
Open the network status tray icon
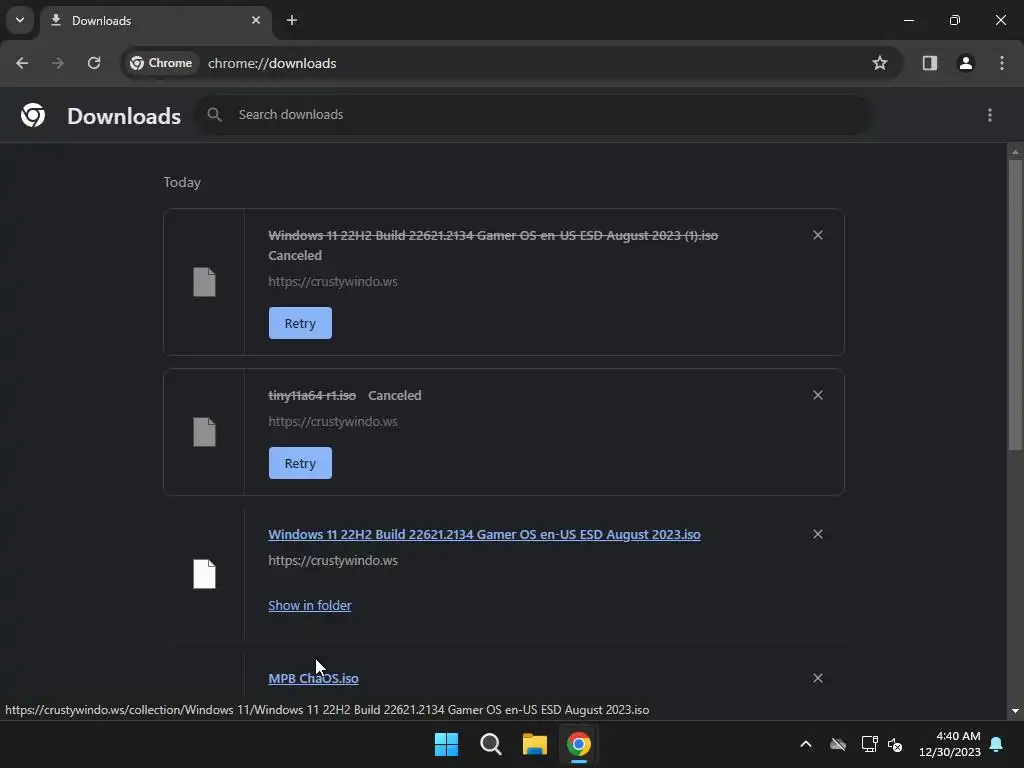[869, 744]
